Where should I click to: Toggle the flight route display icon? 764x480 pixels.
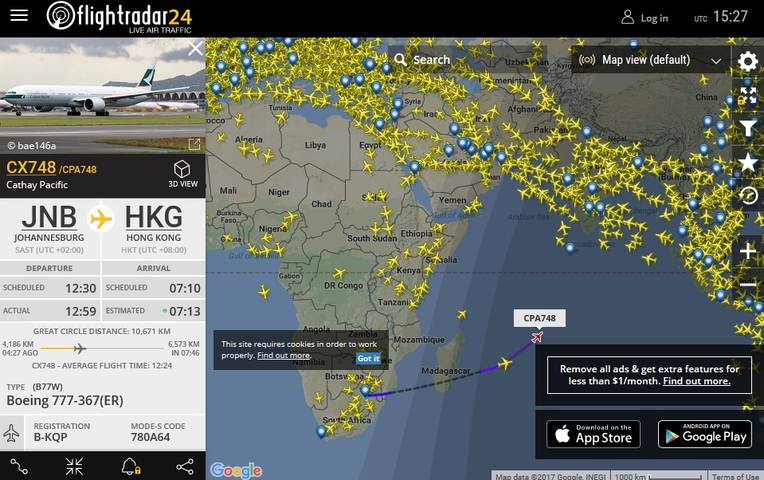(19, 467)
